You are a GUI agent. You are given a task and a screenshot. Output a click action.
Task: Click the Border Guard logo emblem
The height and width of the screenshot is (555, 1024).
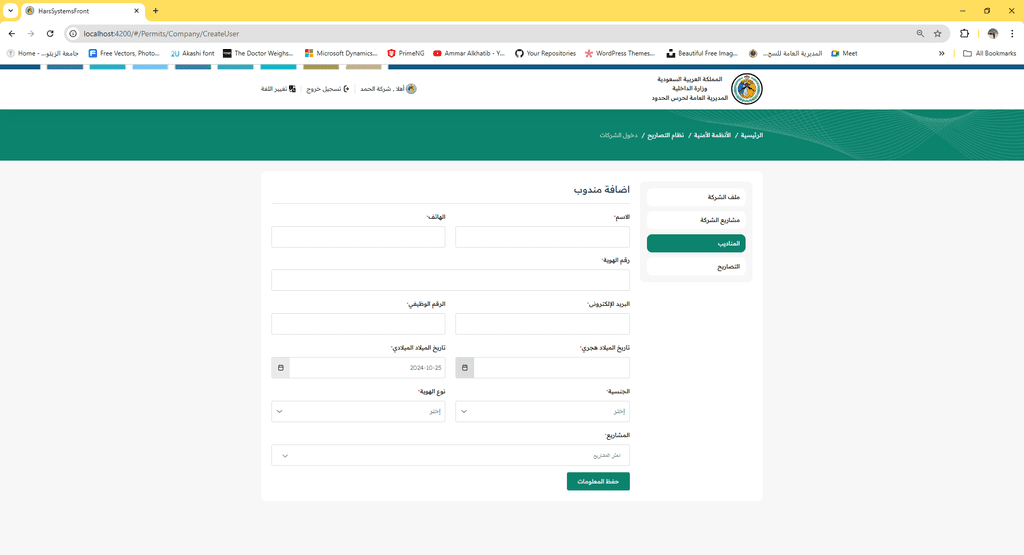click(x=746, y=89)
